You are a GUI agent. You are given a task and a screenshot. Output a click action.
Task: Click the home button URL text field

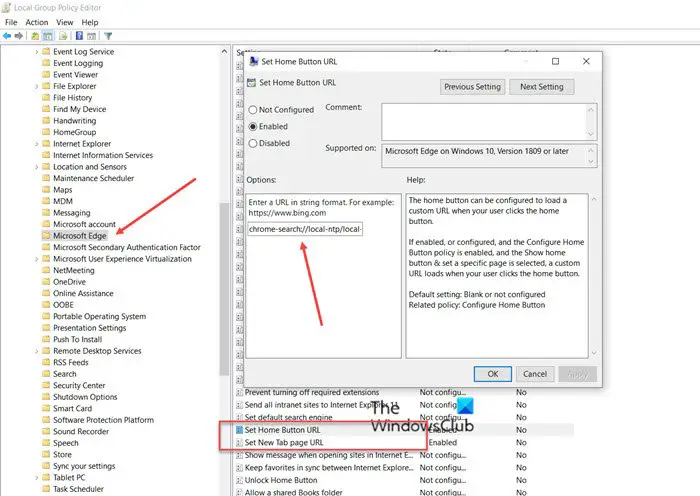(305, 229)
